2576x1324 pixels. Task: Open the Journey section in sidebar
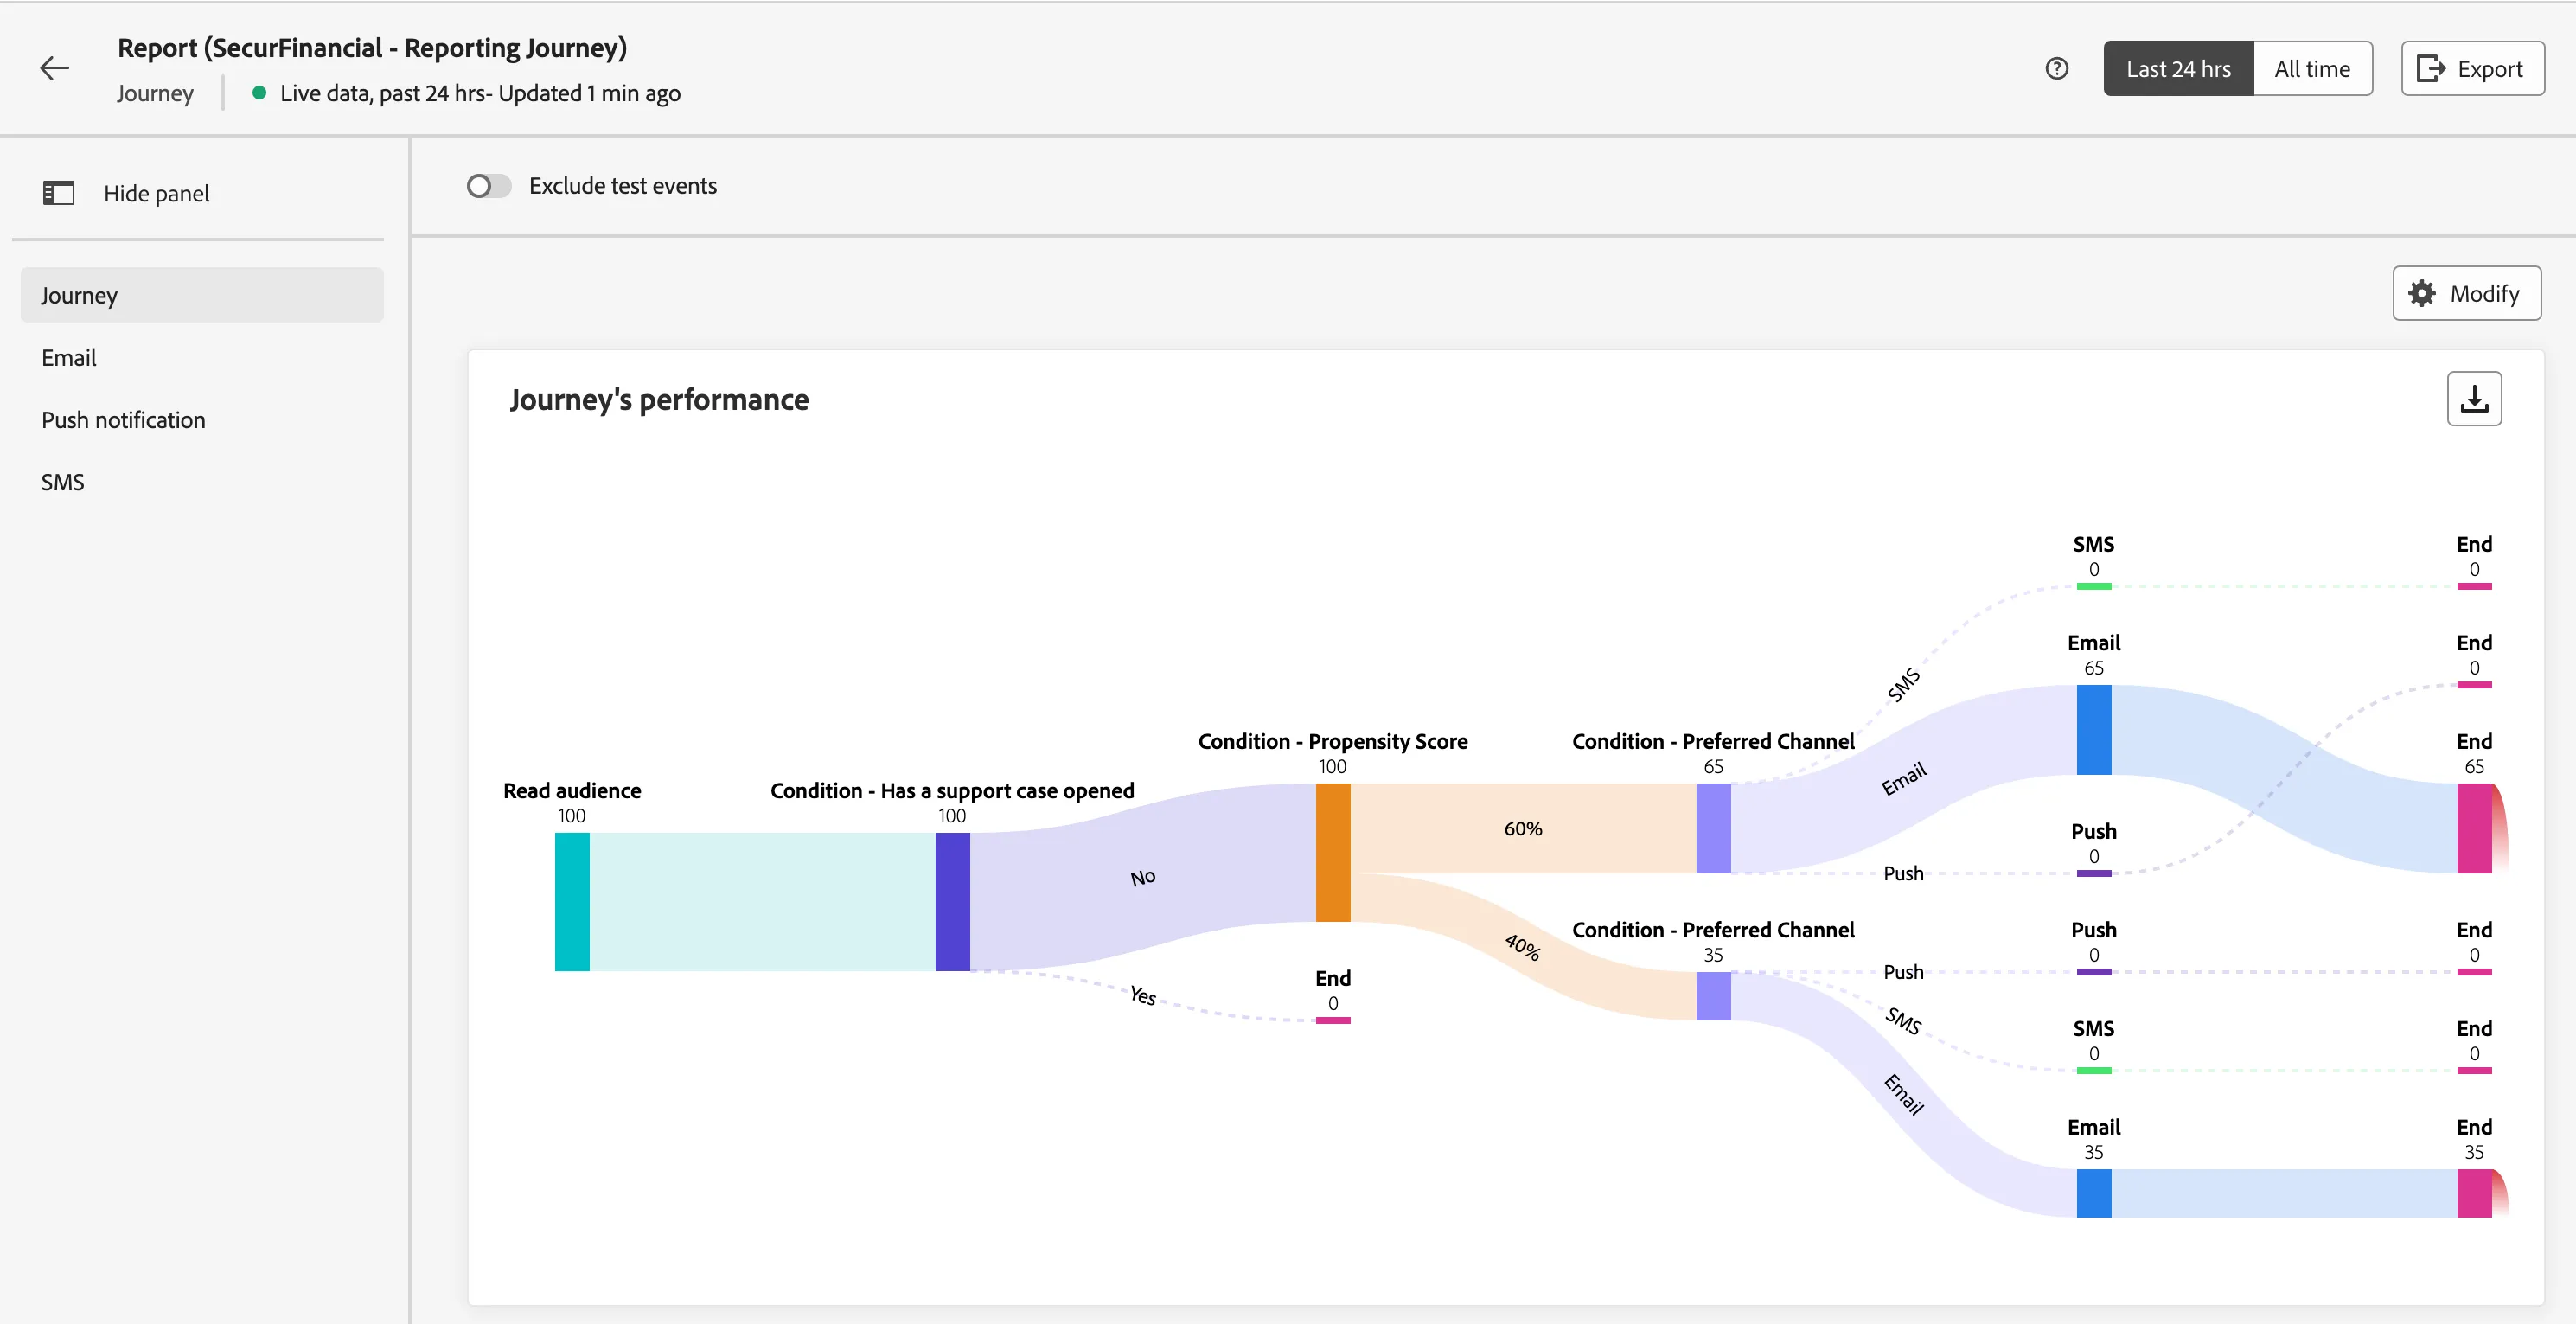pyautogui.click(x=202, y=295)
